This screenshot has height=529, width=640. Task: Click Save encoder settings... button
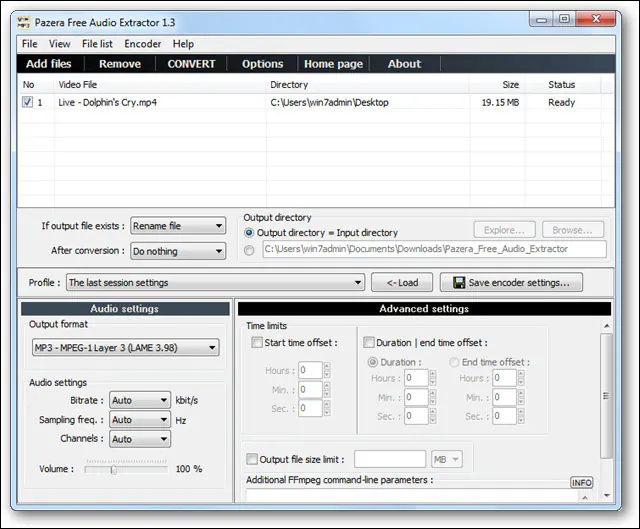(511, 282)
